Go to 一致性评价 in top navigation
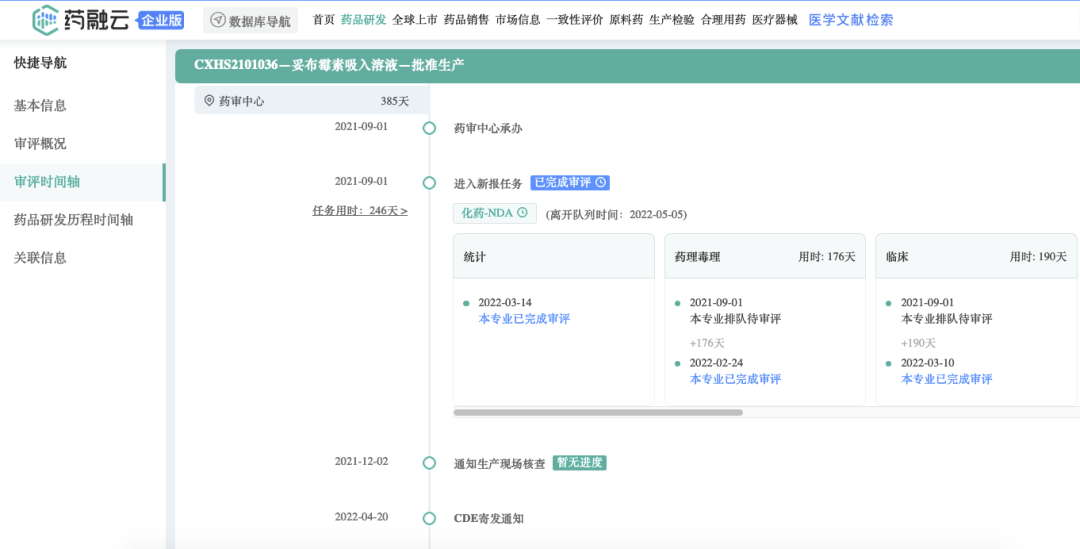 point(575,20)
